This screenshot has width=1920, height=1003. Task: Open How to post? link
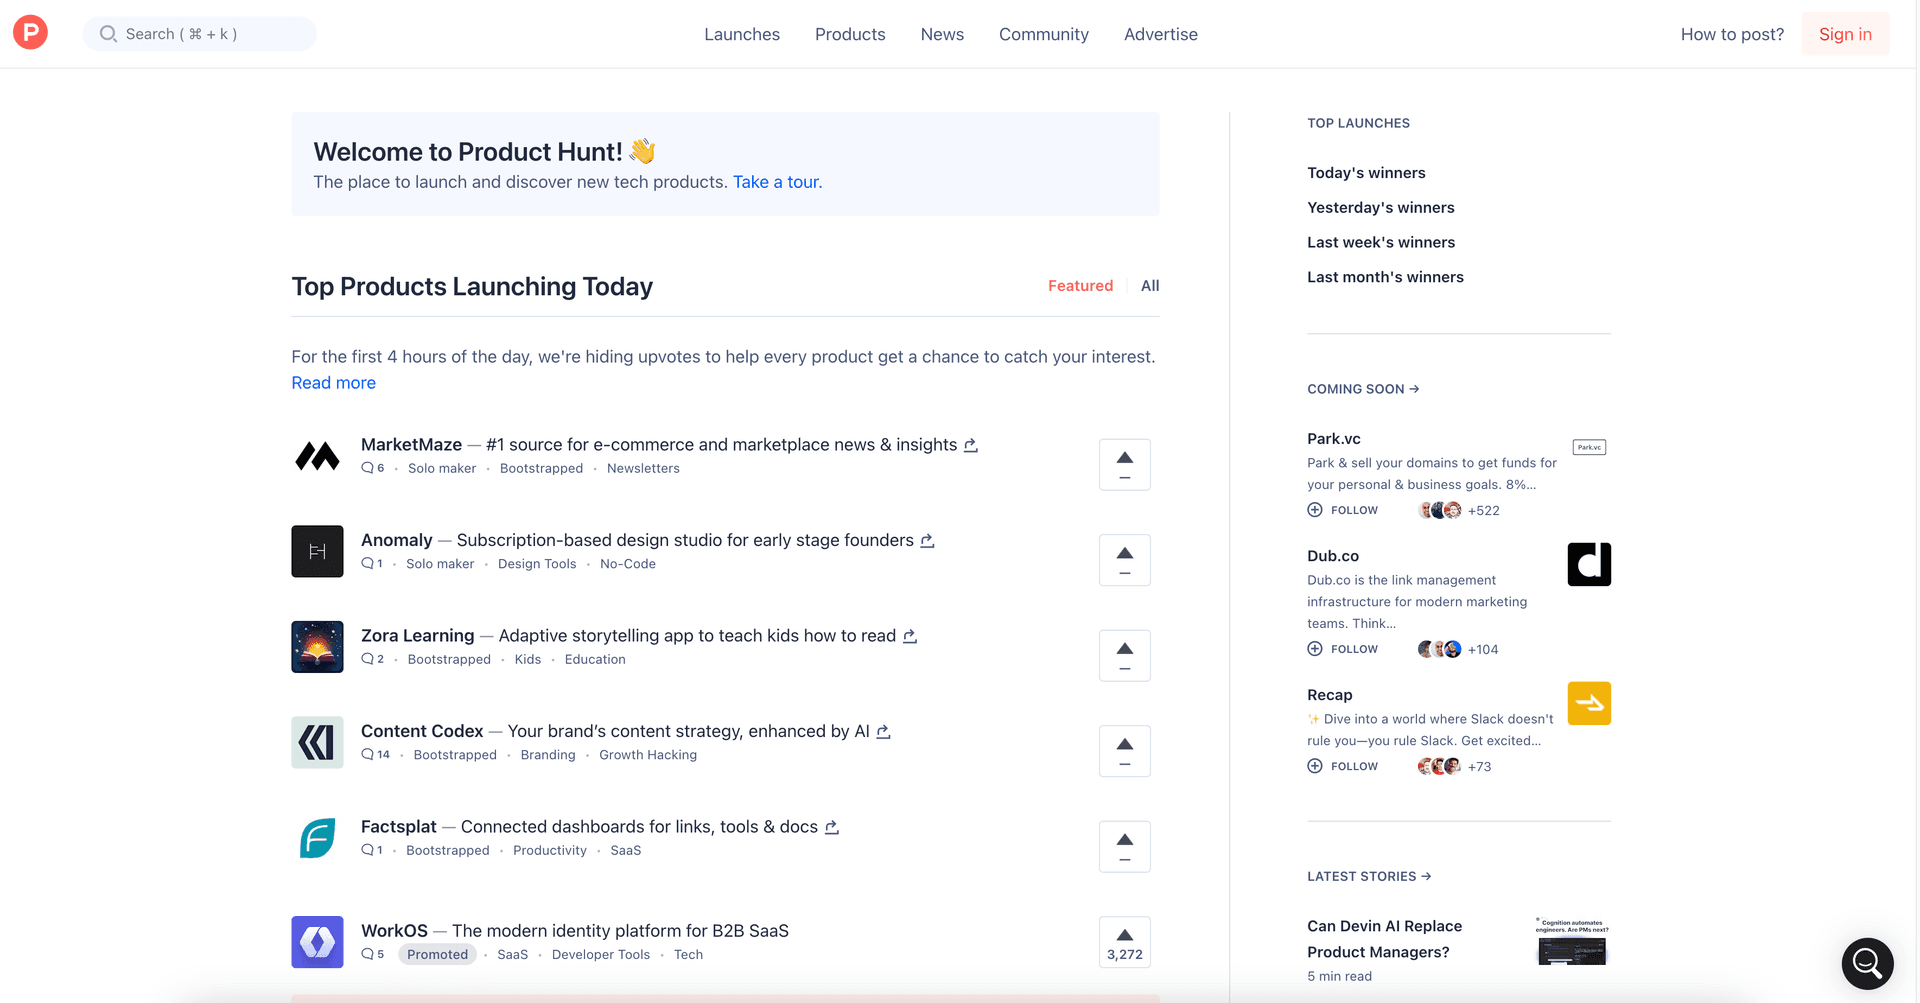(1732, 34)
